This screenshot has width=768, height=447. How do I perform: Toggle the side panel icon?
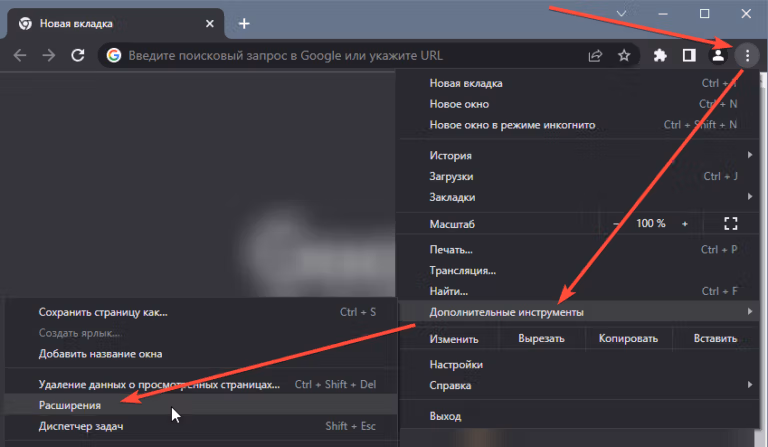click(689, 55)
